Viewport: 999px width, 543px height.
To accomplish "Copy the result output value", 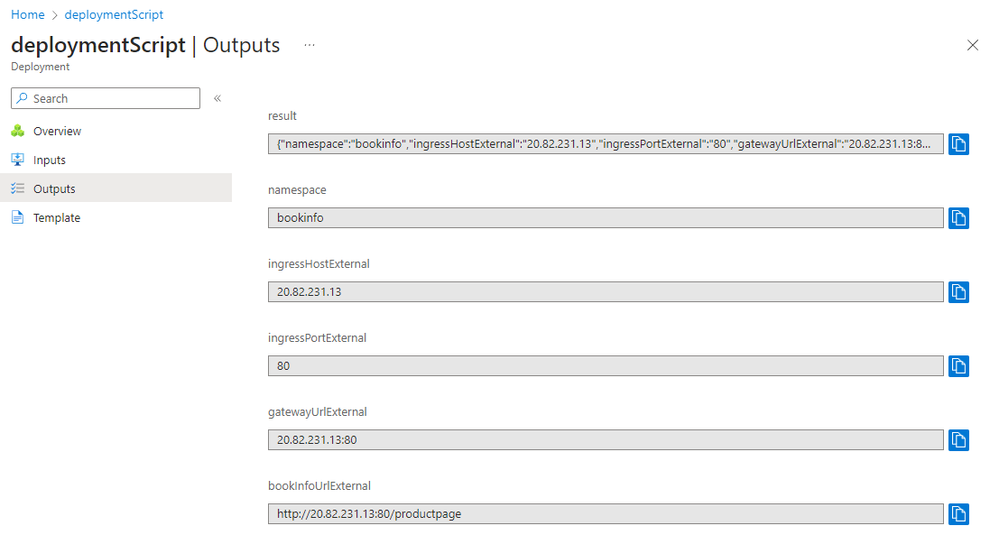I will (958, 144).
